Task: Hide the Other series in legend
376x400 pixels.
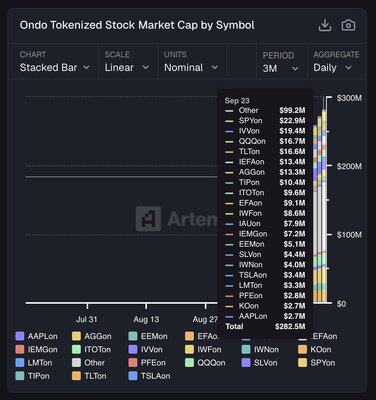Action: pyautogui.click(x=89, y=363)
